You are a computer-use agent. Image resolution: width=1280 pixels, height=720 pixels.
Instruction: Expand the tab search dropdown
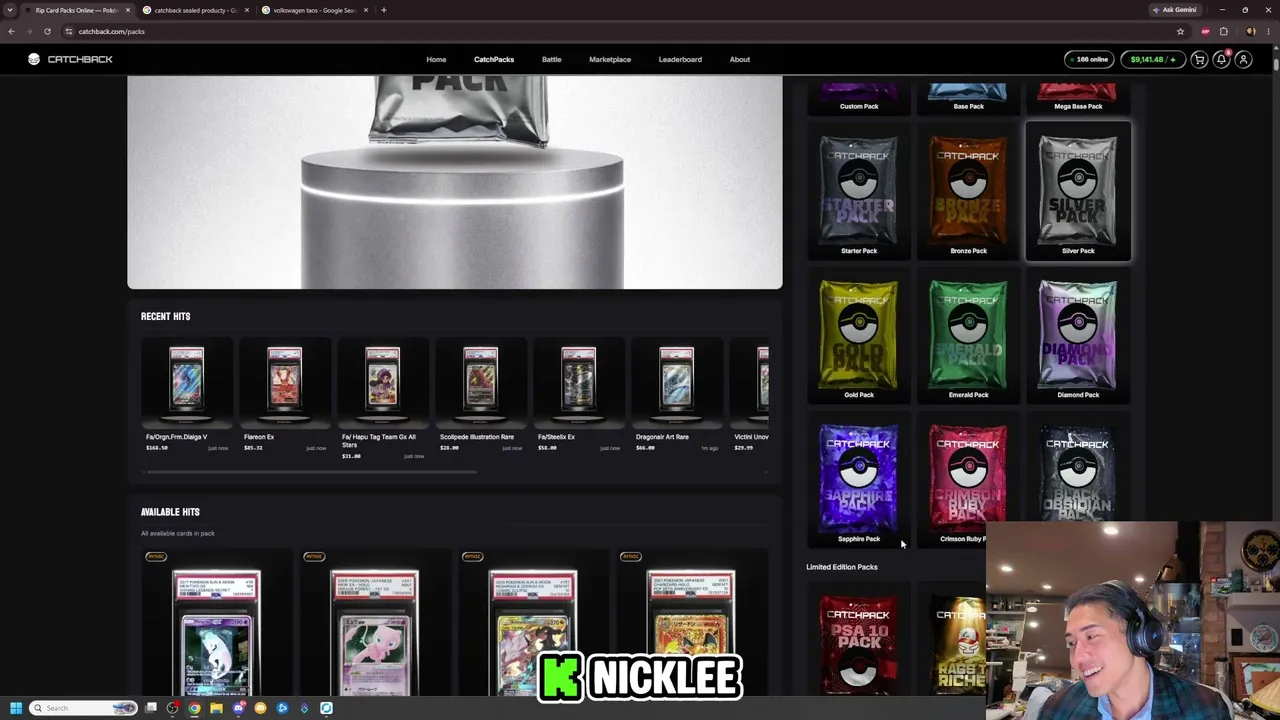(x=11, y=10)
